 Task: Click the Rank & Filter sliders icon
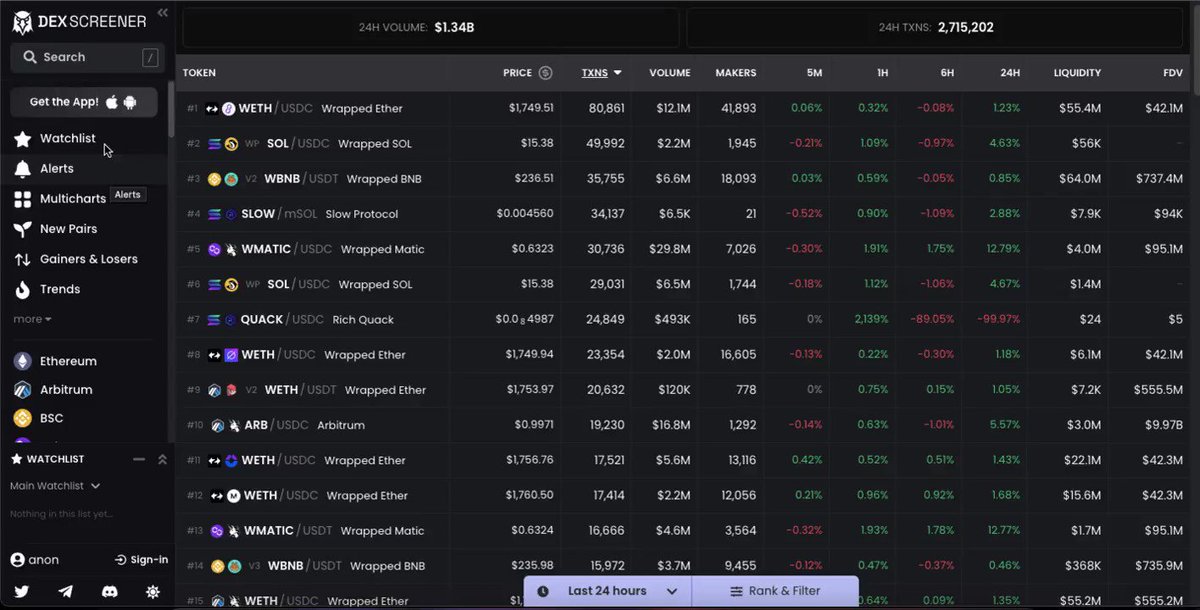pyautogui.click(x=736, y=591)
